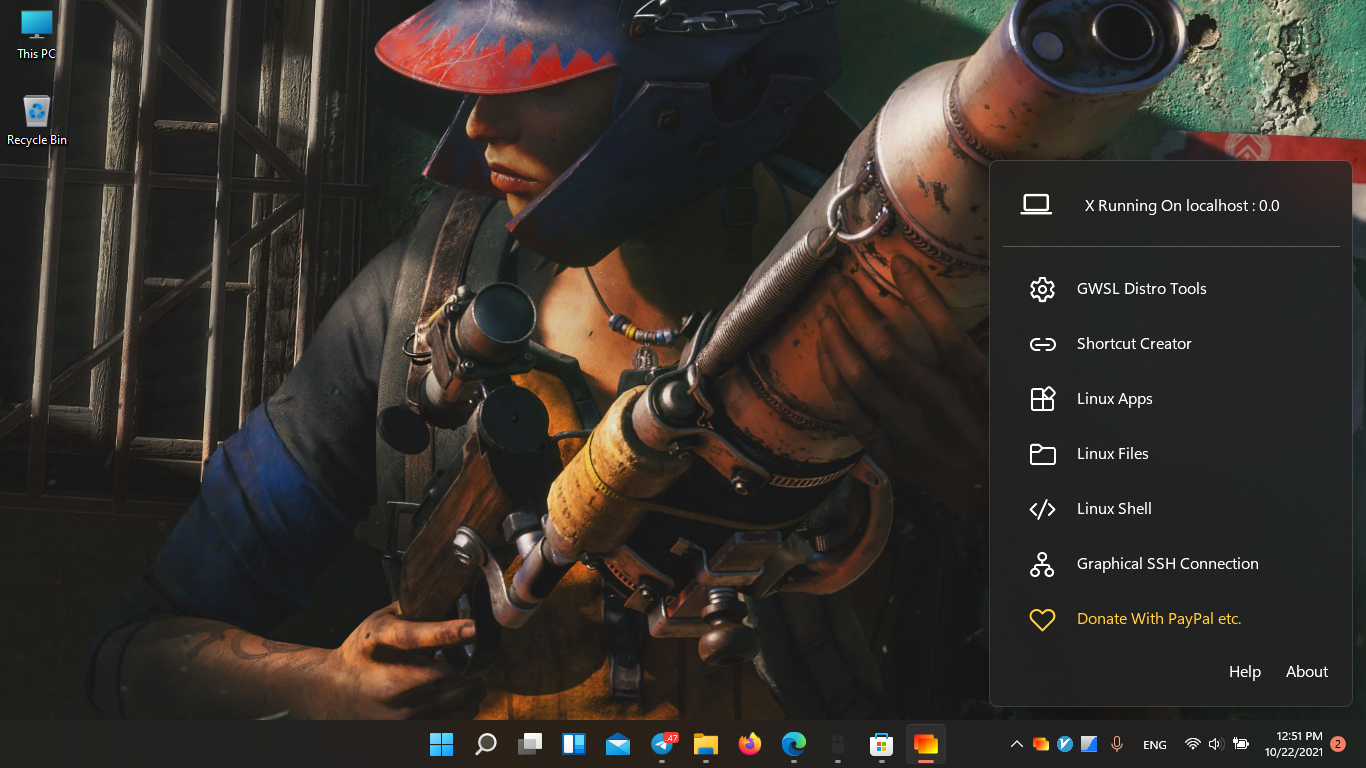This screenshot has height=768, width=1366.
Task: Click the Linux Apps grid icon
Action: [1042, 399]
